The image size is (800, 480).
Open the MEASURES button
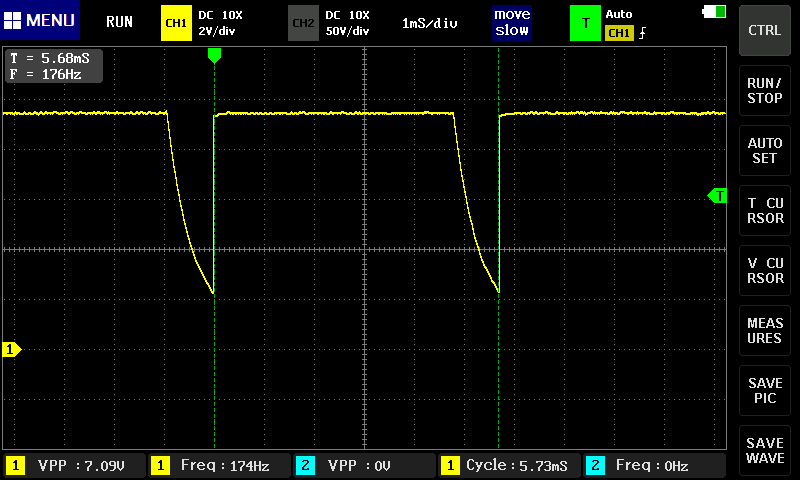pyautogui.click(x=764, y=331)
